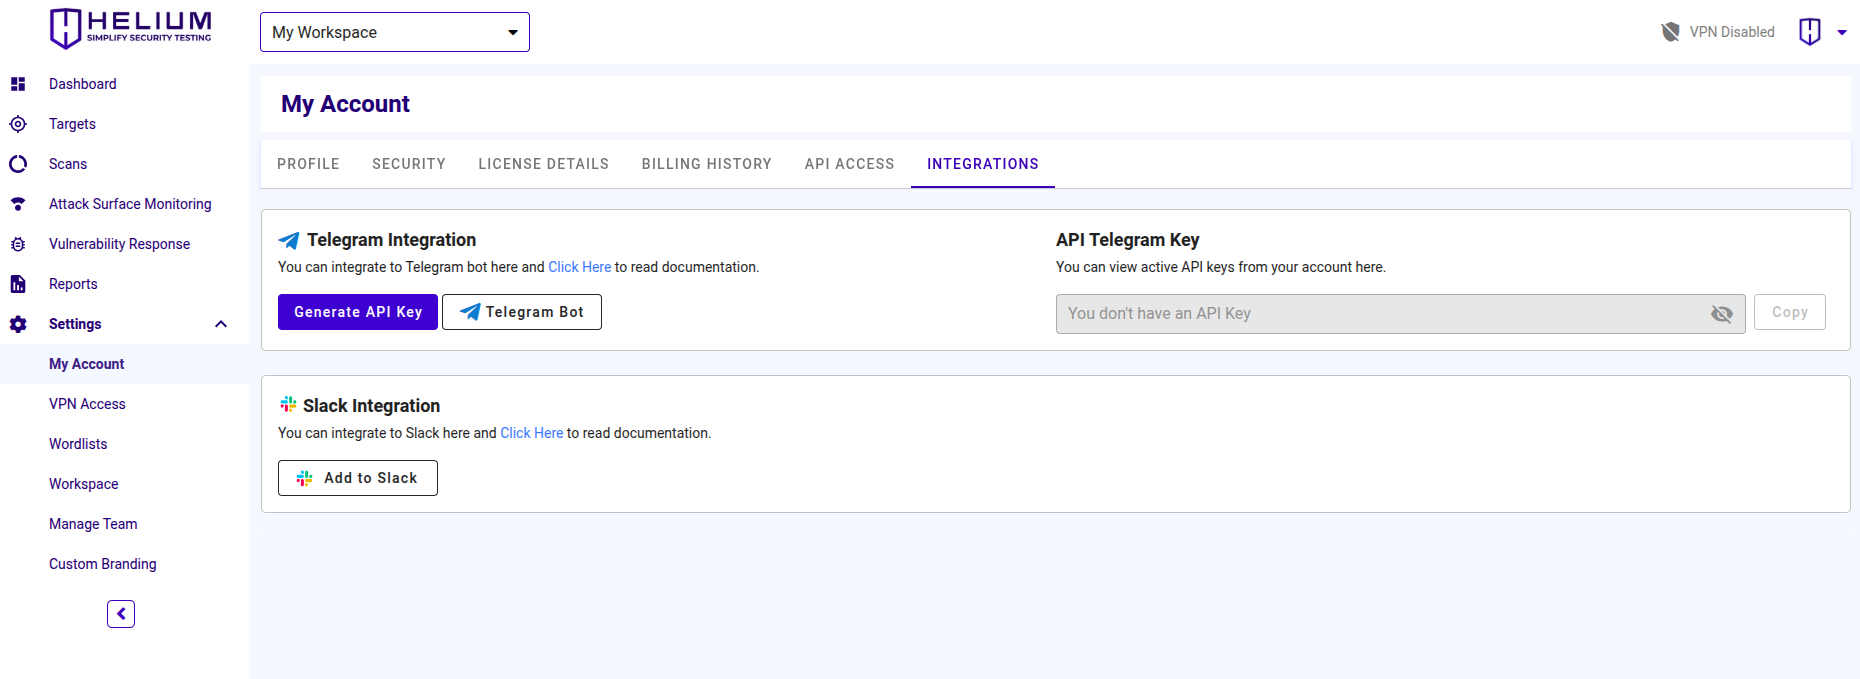
Task: Open Vulnerability Response page
Action: coord(119,244)
